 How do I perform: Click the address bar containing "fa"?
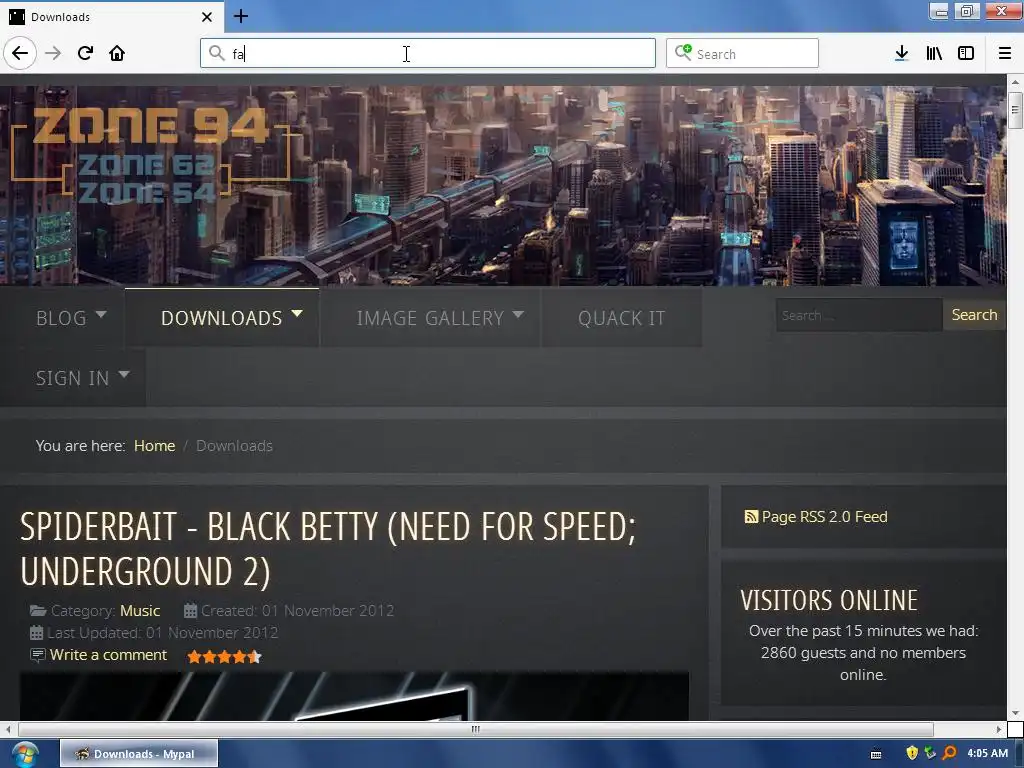tap(428, 53)
